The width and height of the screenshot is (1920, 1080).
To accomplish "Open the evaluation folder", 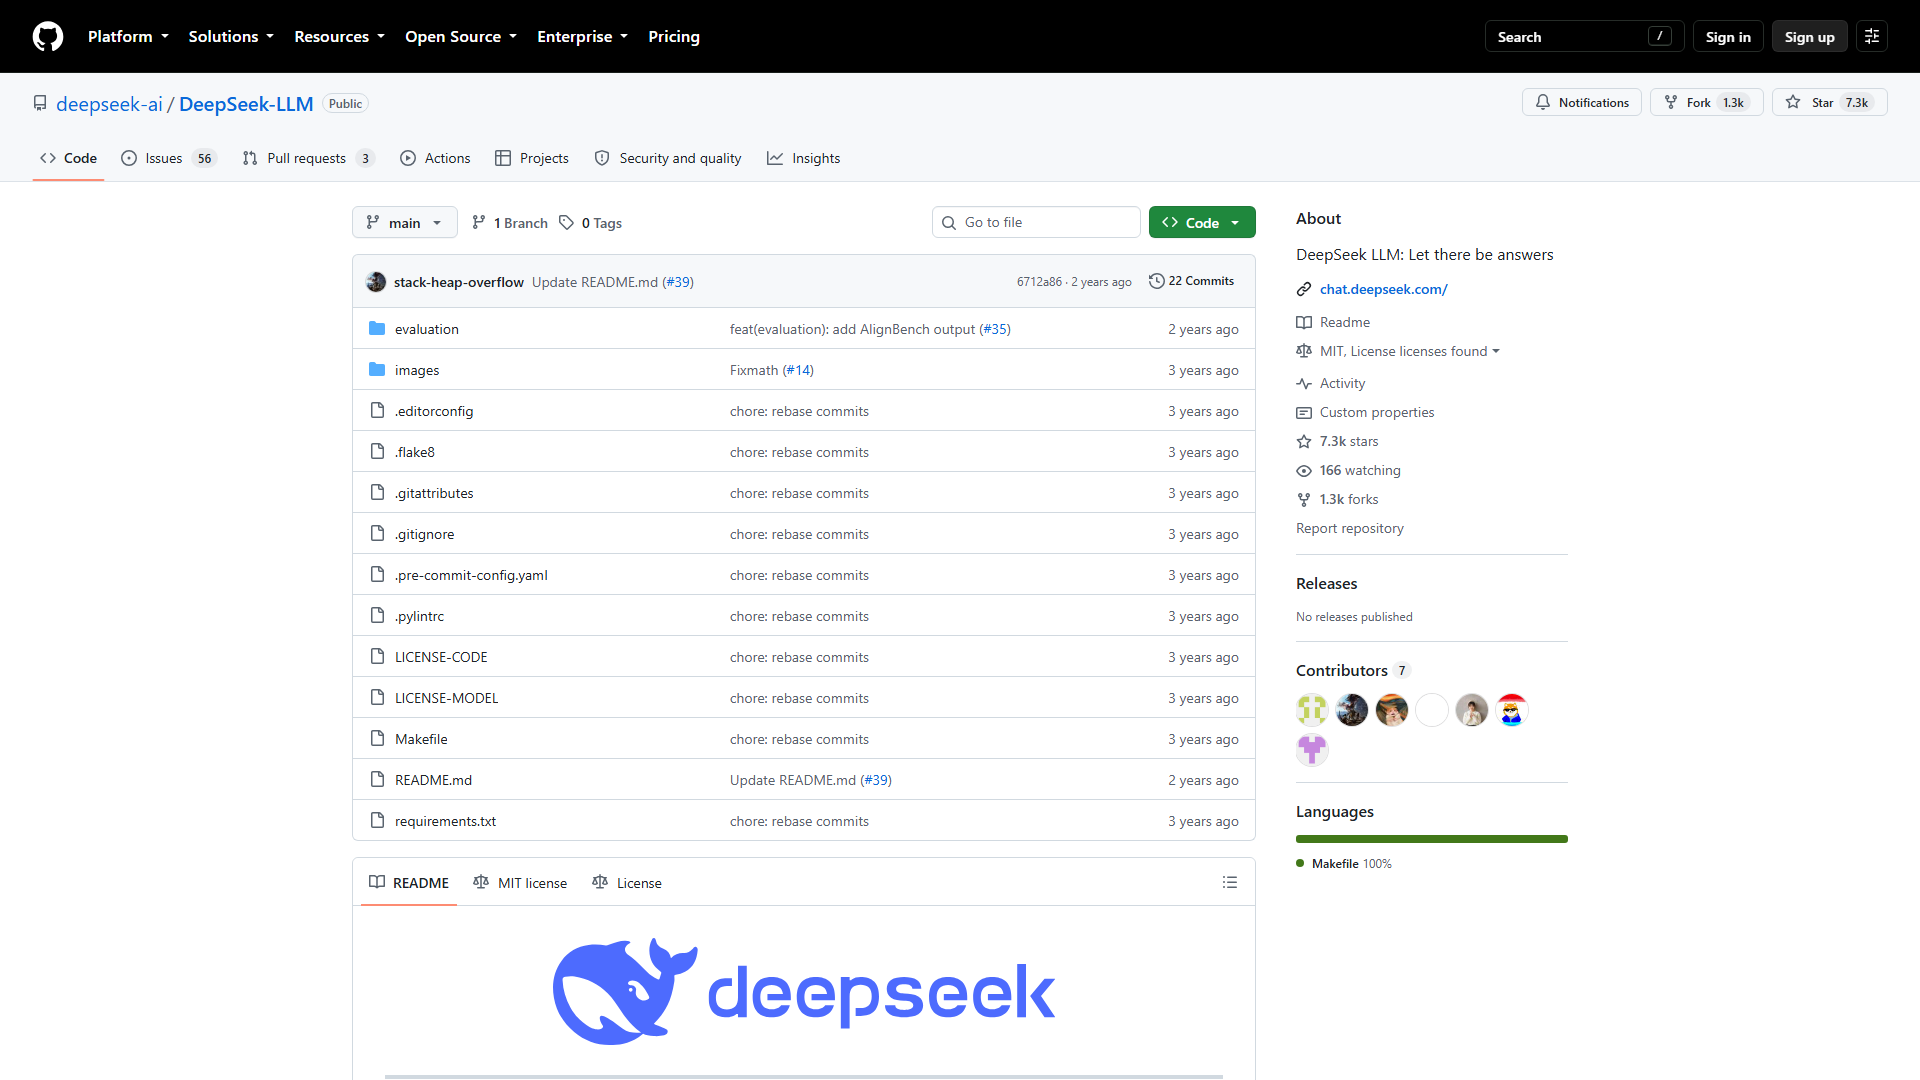I will (x=426, y=329).
